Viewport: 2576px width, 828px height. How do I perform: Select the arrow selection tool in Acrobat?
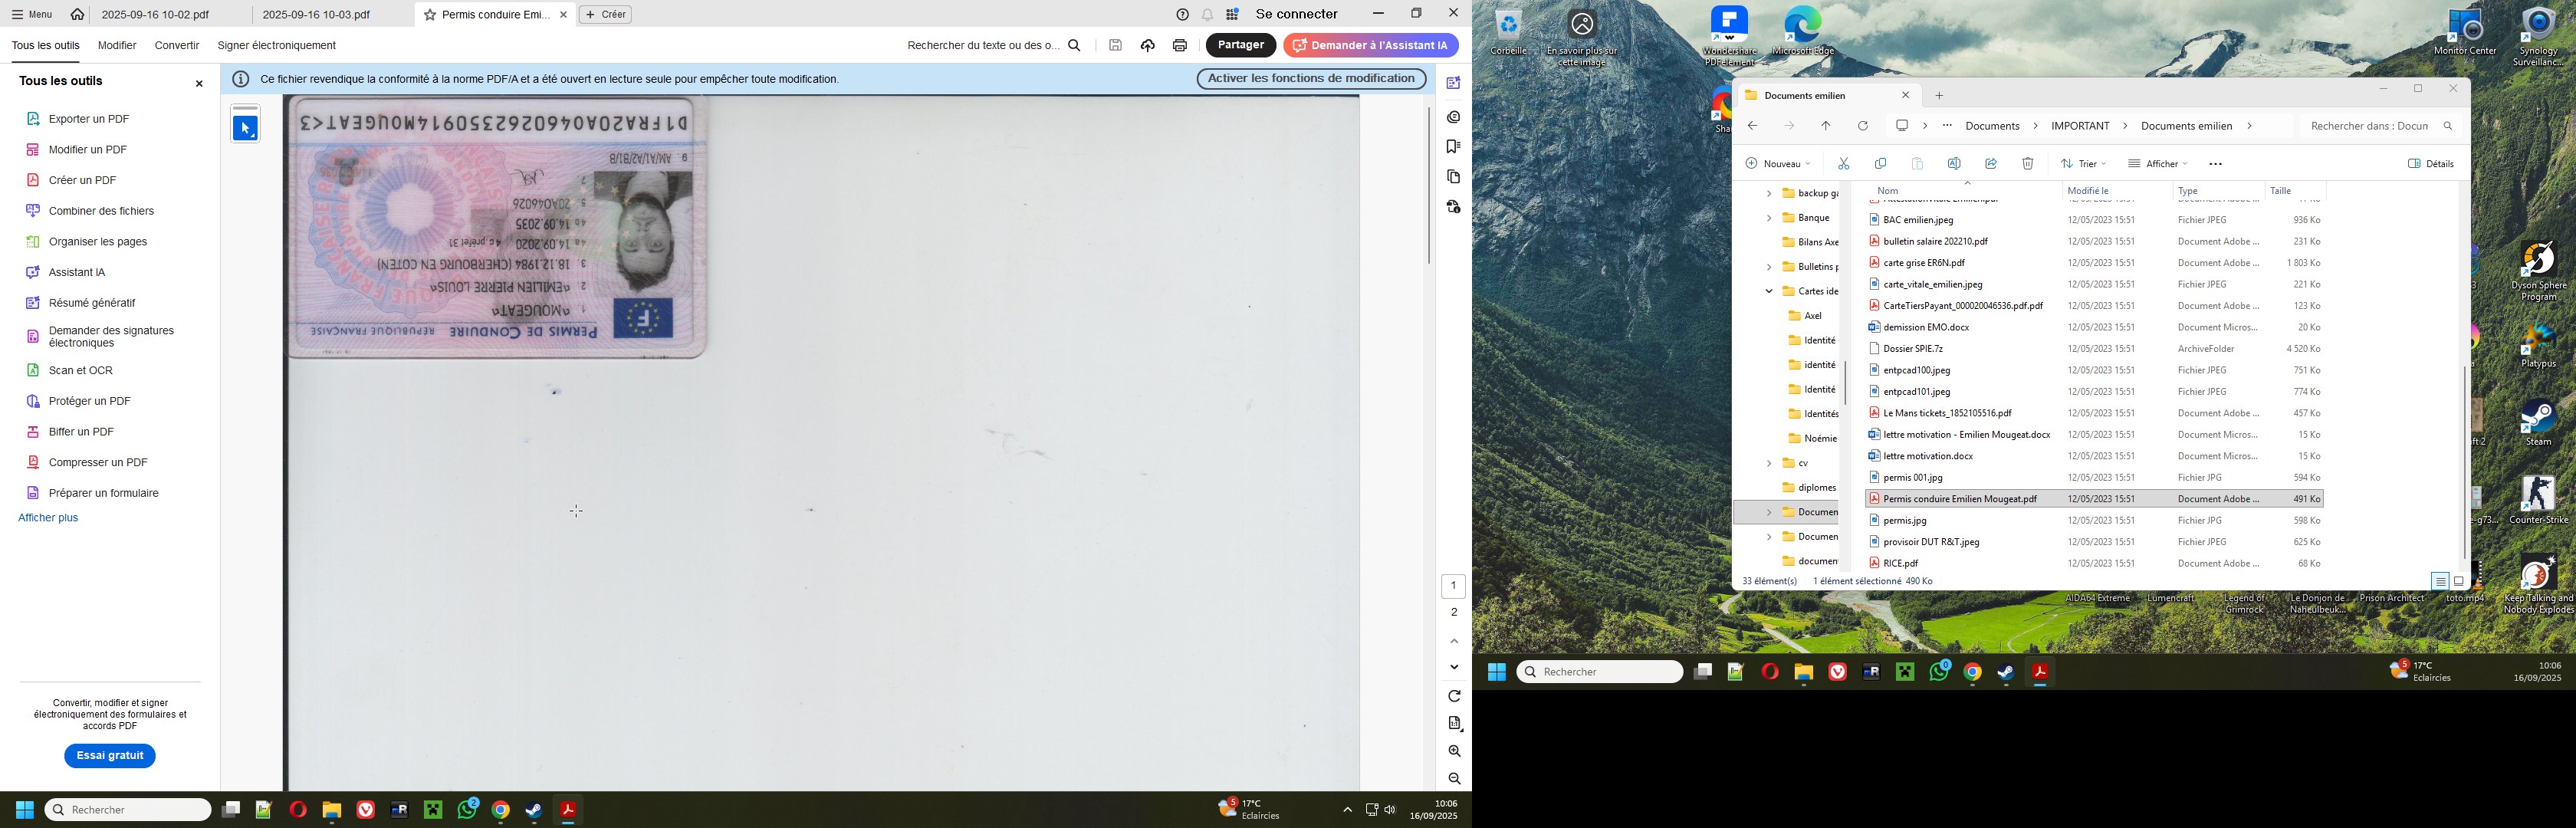tap(245, 128)
